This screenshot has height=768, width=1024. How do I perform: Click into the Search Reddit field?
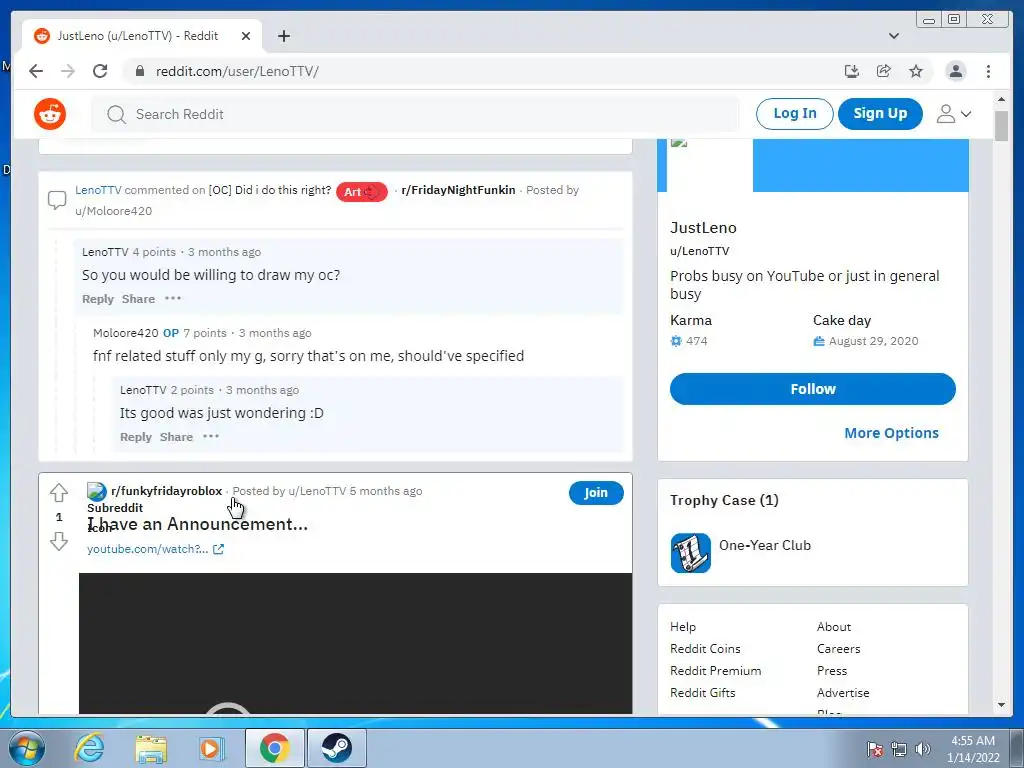415,114
